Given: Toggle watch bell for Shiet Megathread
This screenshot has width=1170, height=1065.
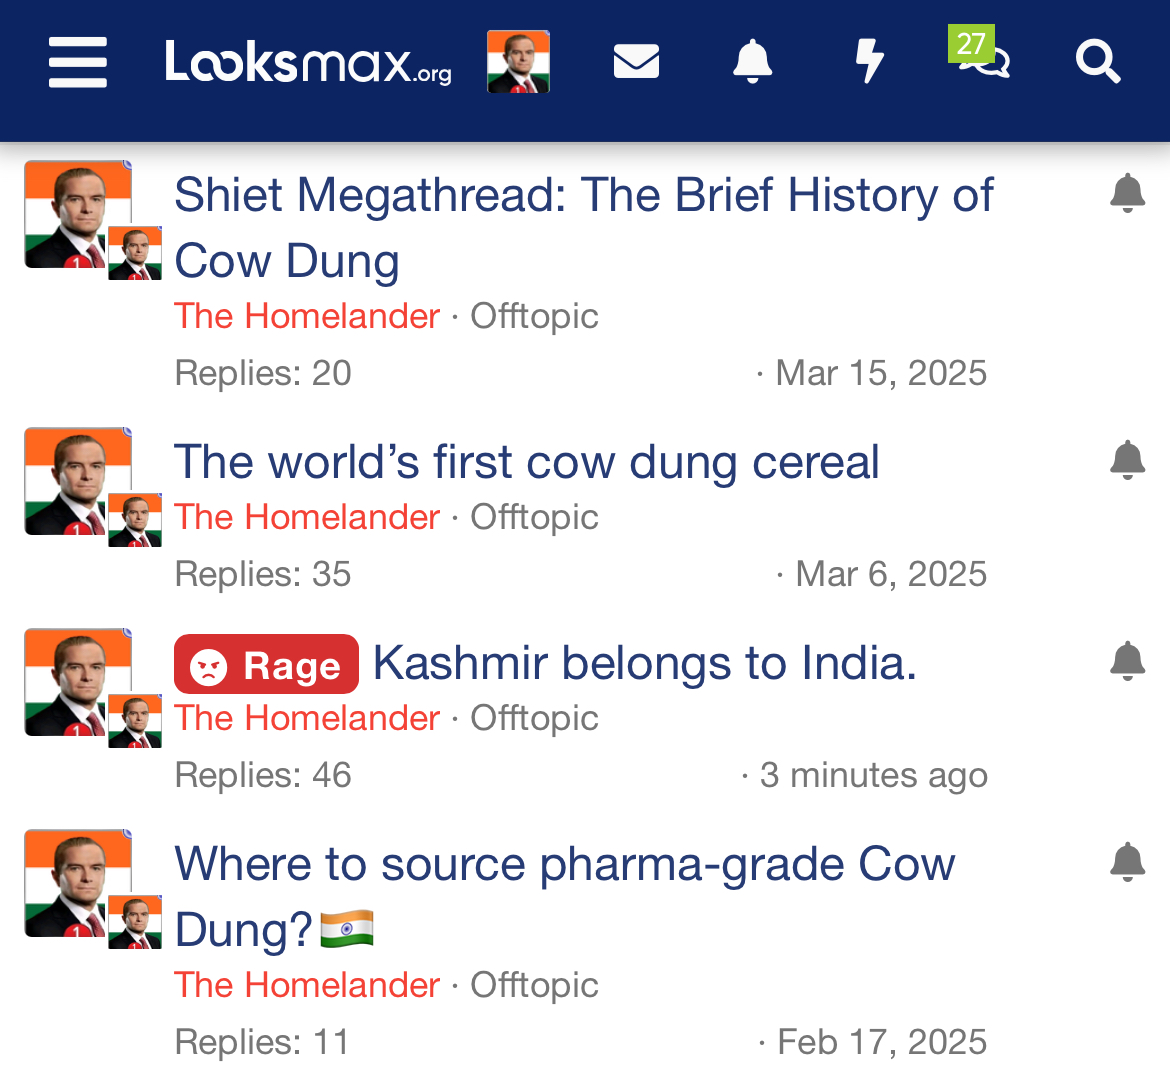Looking at the screenshot, I should (x=1127, y=193).
